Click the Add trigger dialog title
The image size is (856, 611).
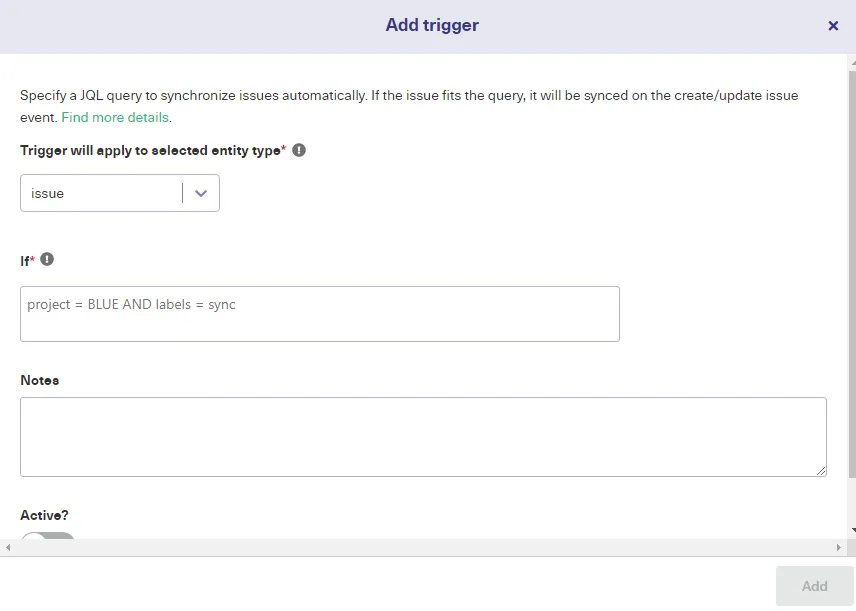tap(432, 26)
